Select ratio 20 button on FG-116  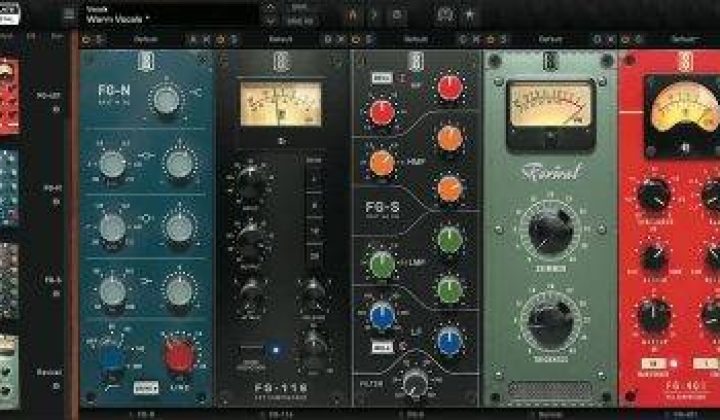315,257
